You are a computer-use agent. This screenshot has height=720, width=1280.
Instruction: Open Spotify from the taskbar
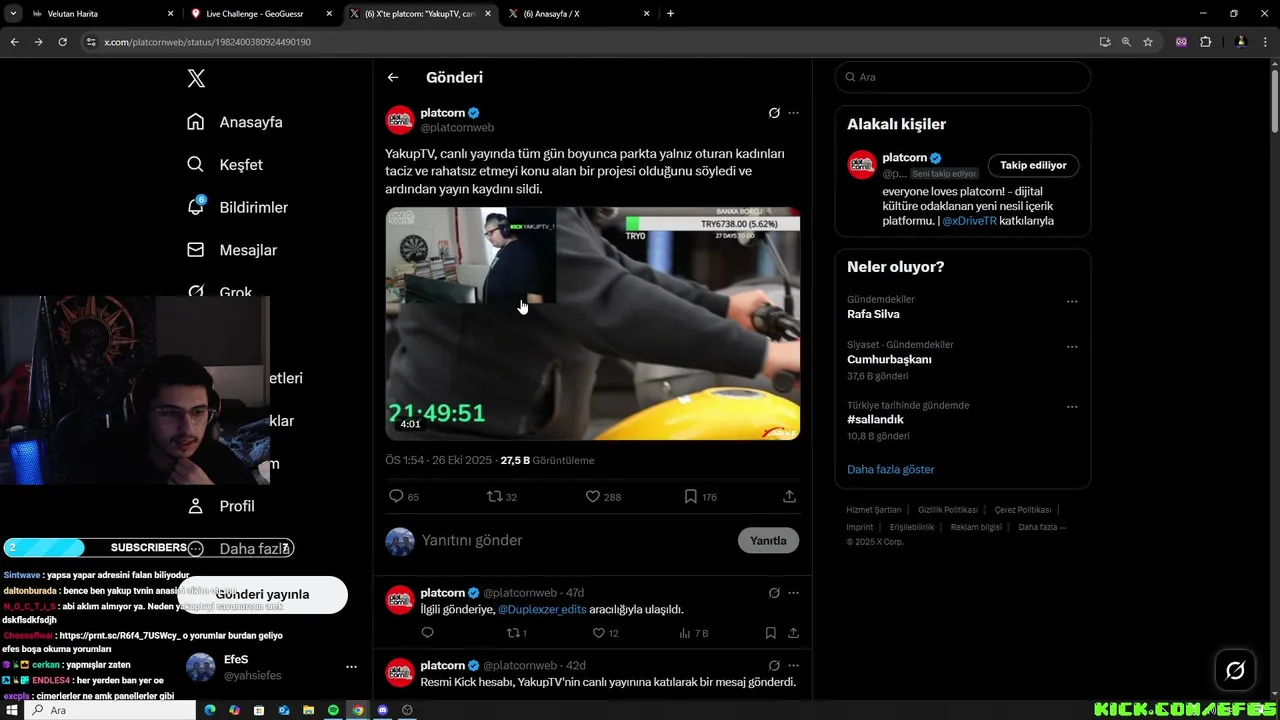[x=333, y=710]
